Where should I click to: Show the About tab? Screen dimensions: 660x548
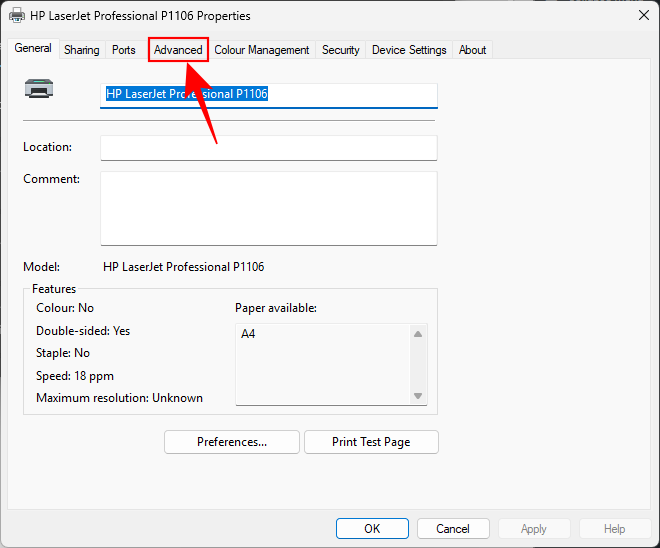pyautogui.click(x=473, y=50)
